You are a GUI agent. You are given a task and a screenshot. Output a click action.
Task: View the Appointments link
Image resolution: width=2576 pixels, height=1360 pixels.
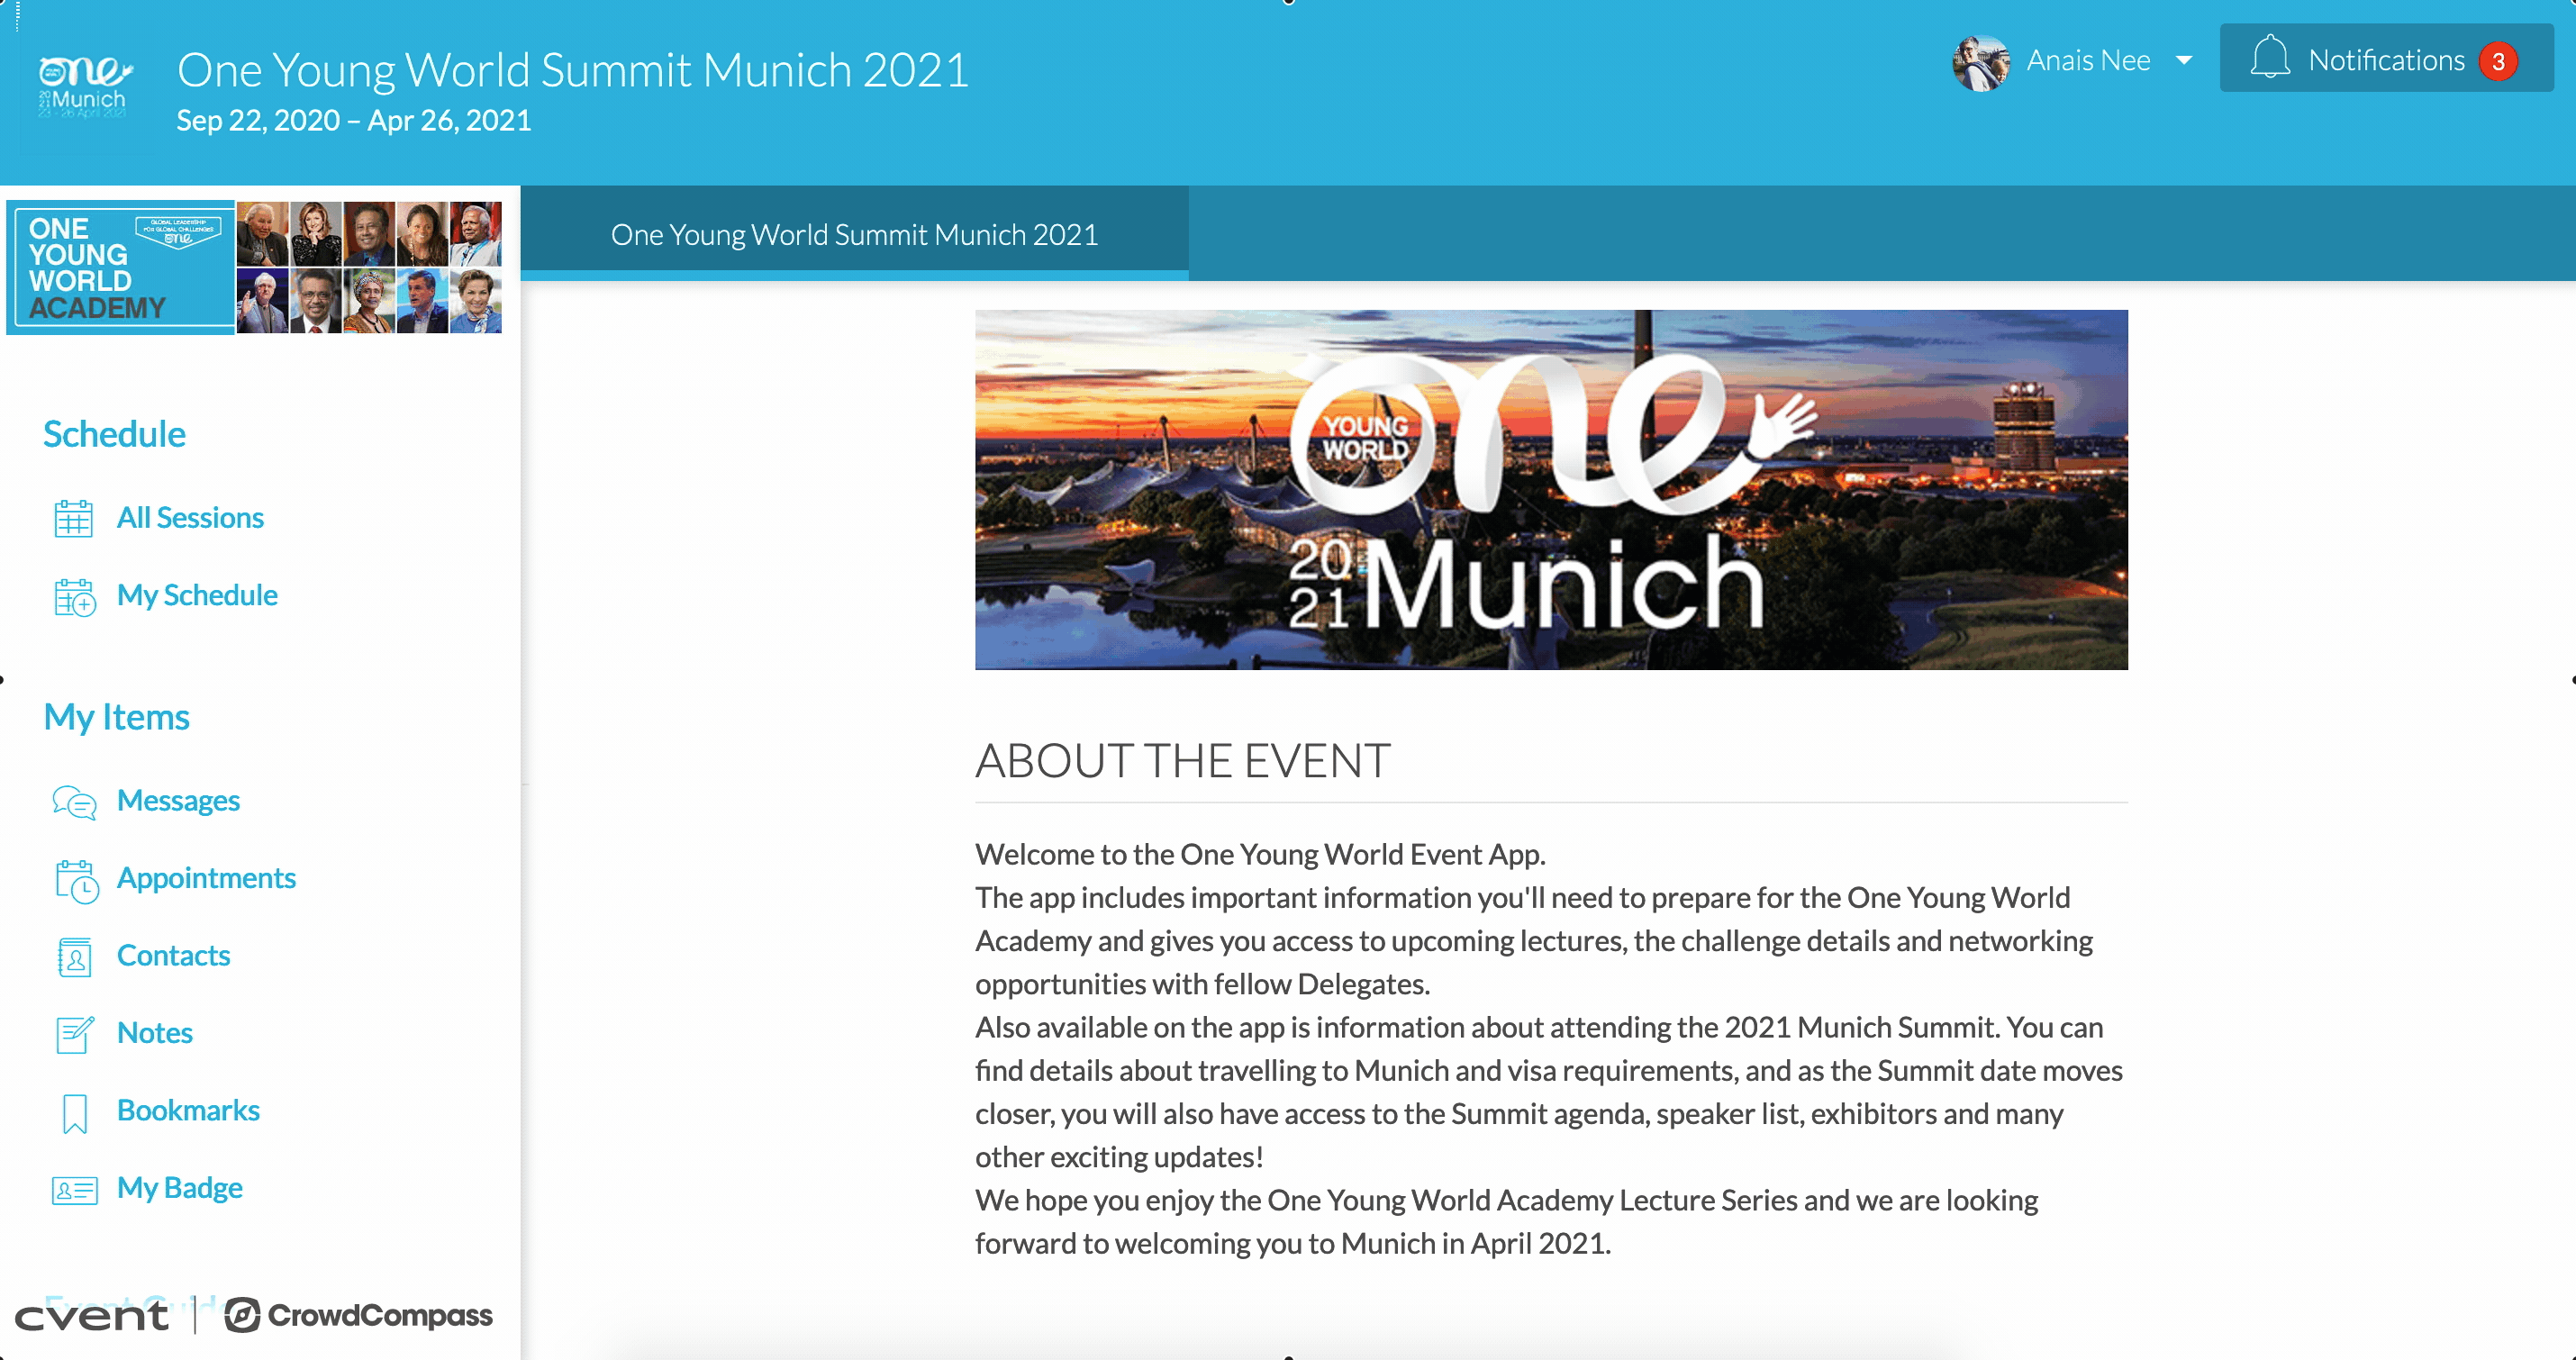206,878
